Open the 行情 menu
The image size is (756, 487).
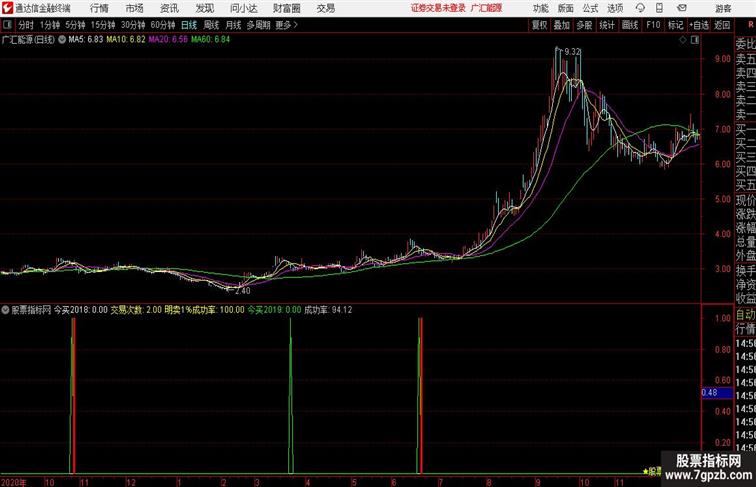click(x=99, y=8)
